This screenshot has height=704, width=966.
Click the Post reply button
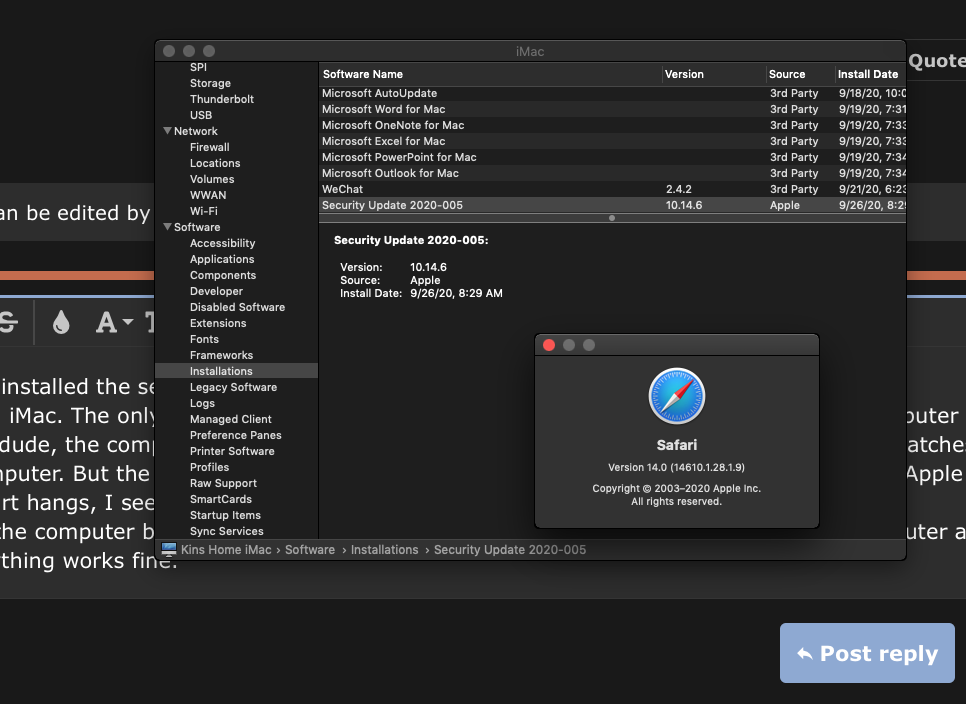(x=867, y=653)
